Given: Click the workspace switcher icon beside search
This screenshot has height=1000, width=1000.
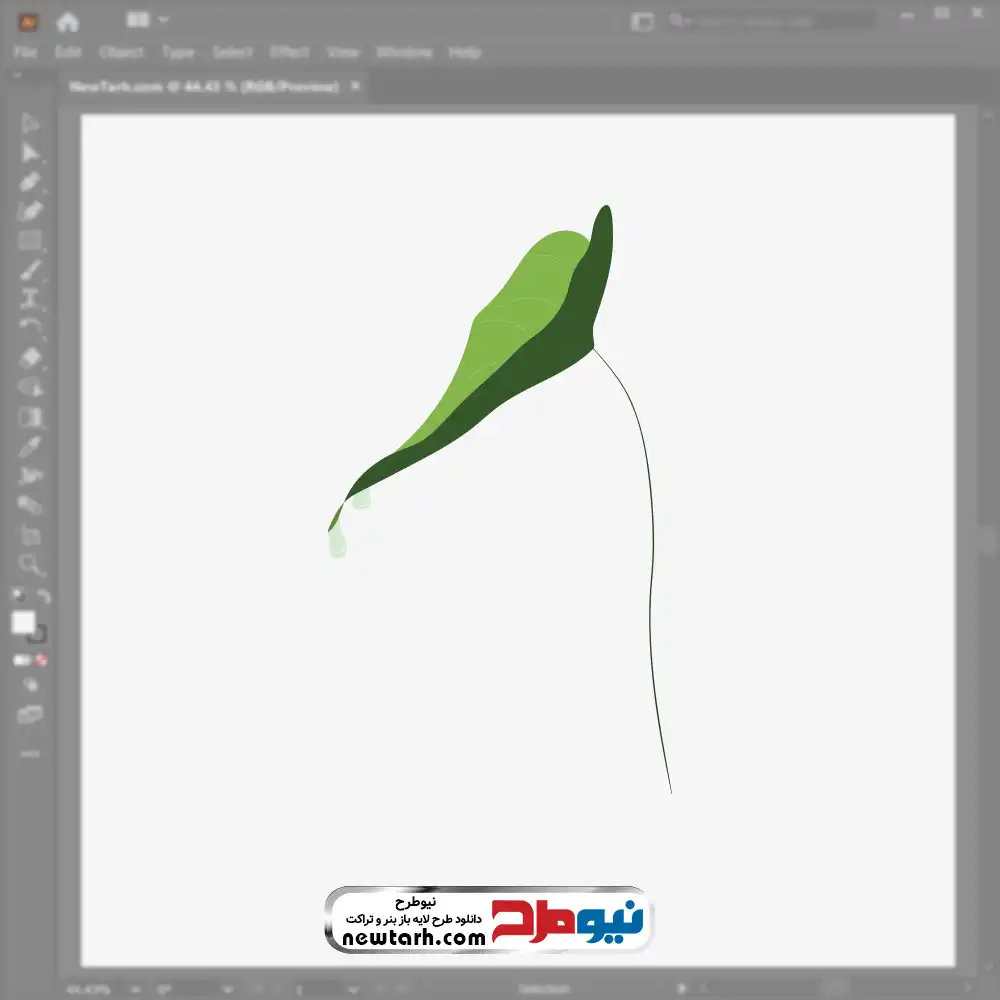Looking at the screenshot, I should [x=642, y=21].
